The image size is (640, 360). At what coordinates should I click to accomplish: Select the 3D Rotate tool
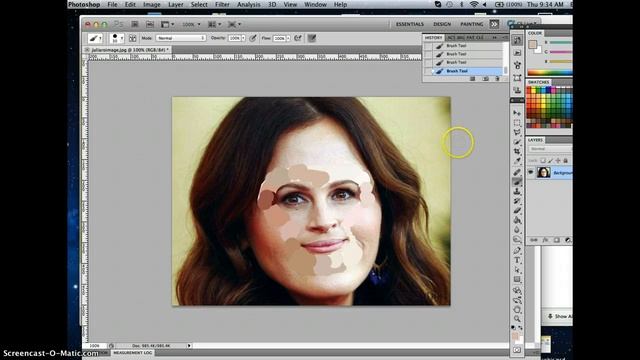point(517,291)
